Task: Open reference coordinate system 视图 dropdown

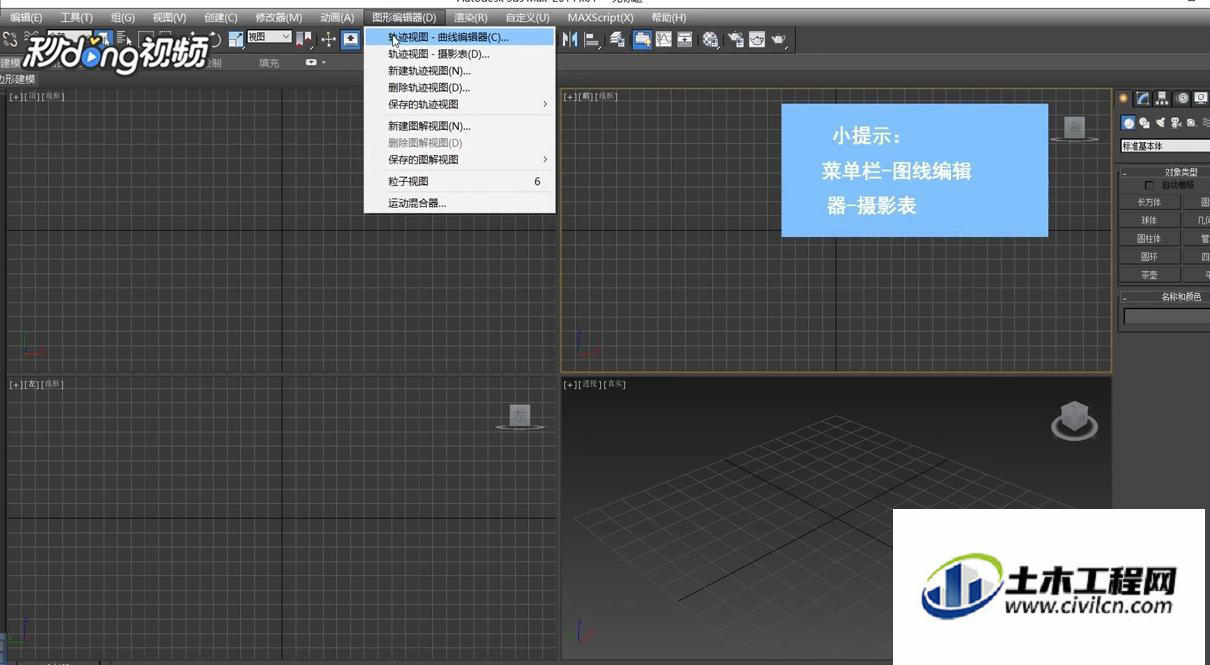Action: tap(269, 37)
